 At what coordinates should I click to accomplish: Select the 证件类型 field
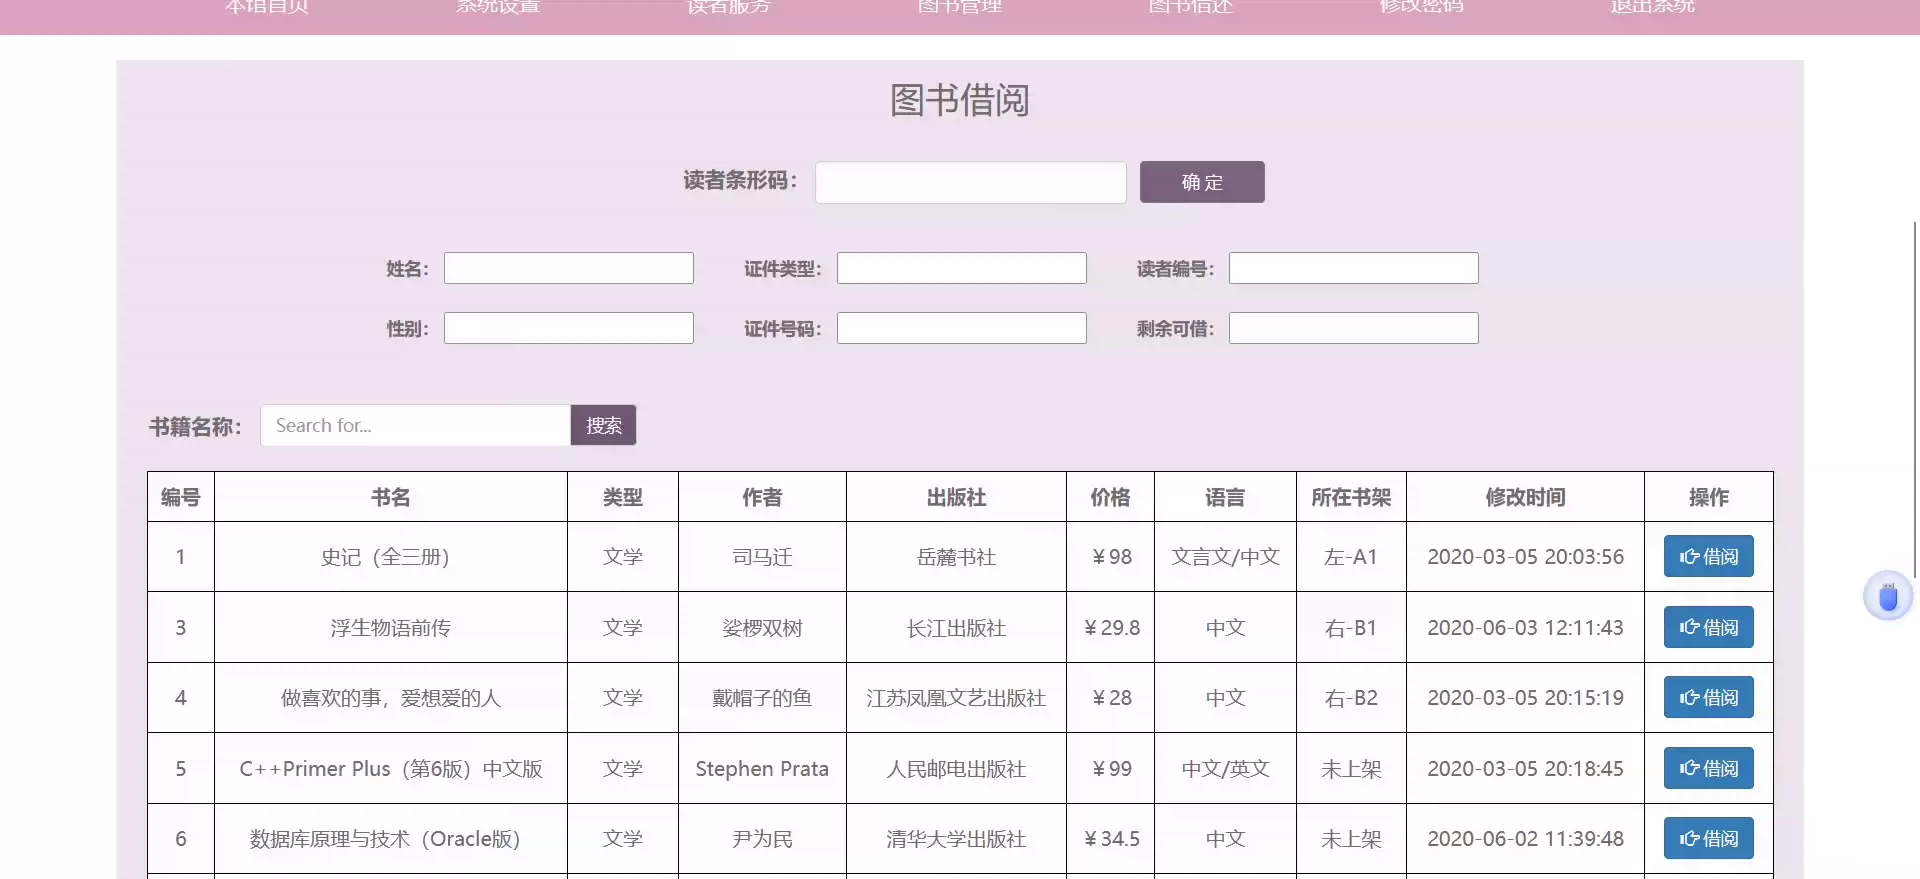click(961, 268)
